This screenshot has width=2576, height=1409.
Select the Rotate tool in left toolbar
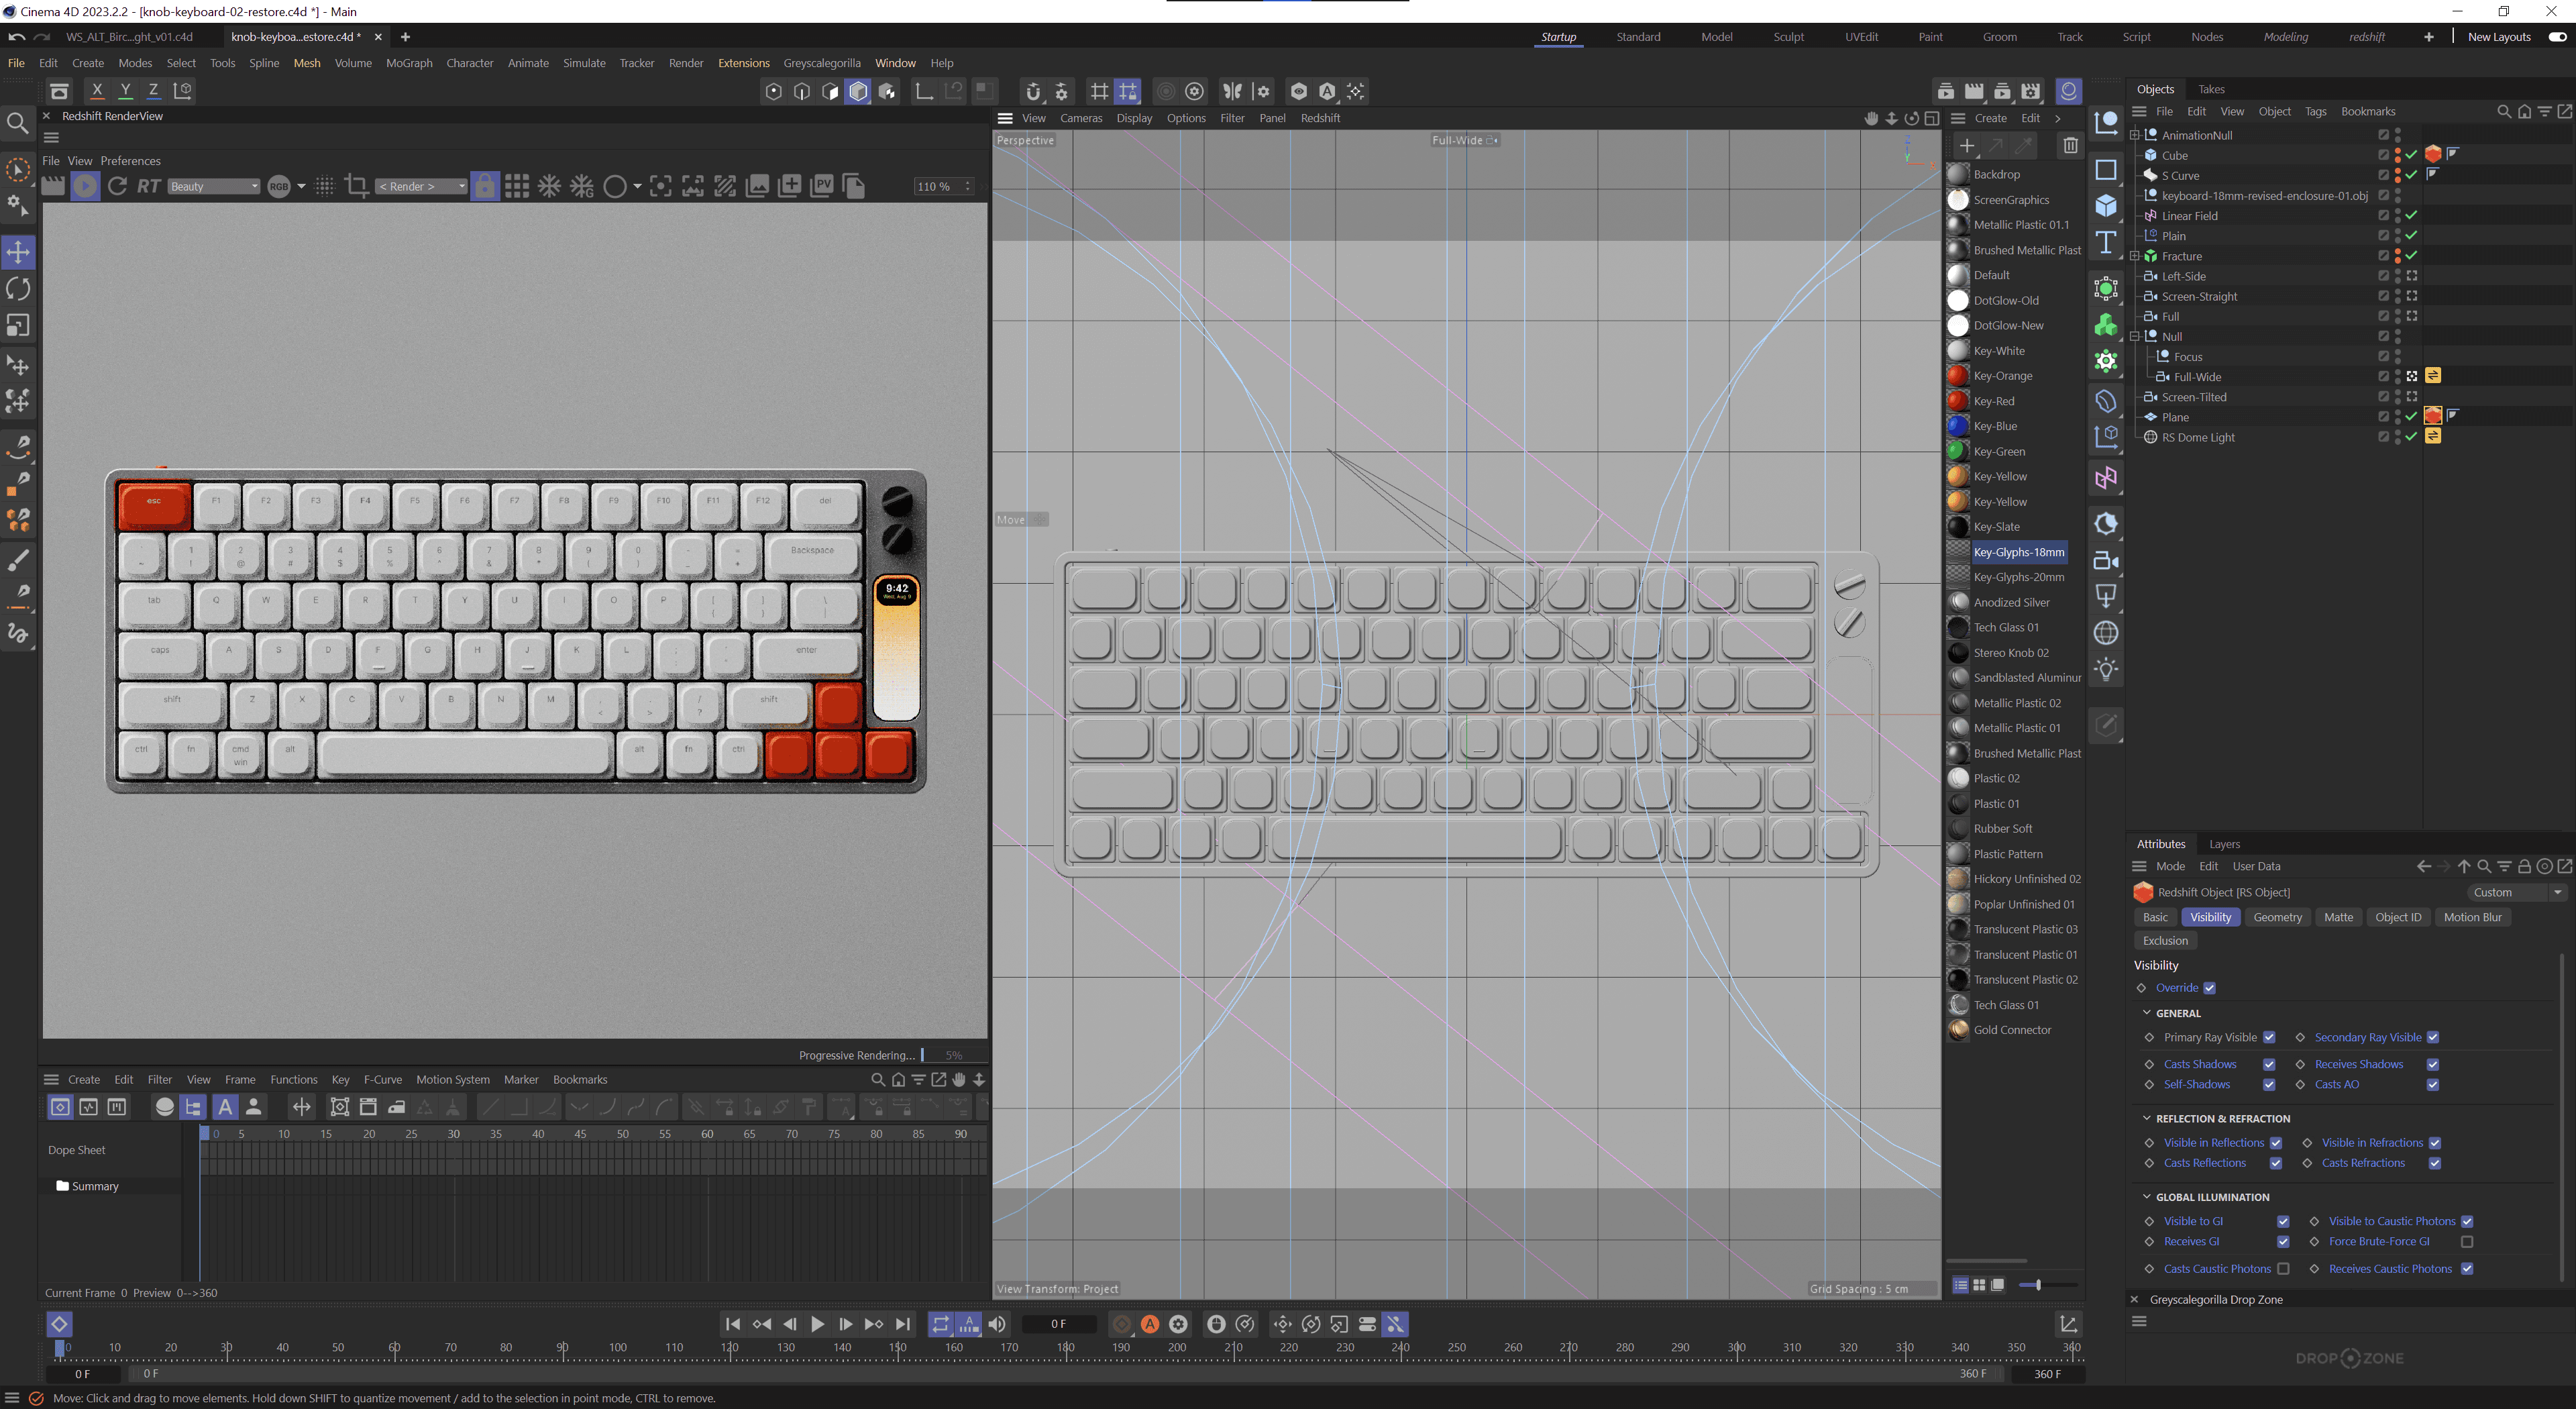[18, 289]
